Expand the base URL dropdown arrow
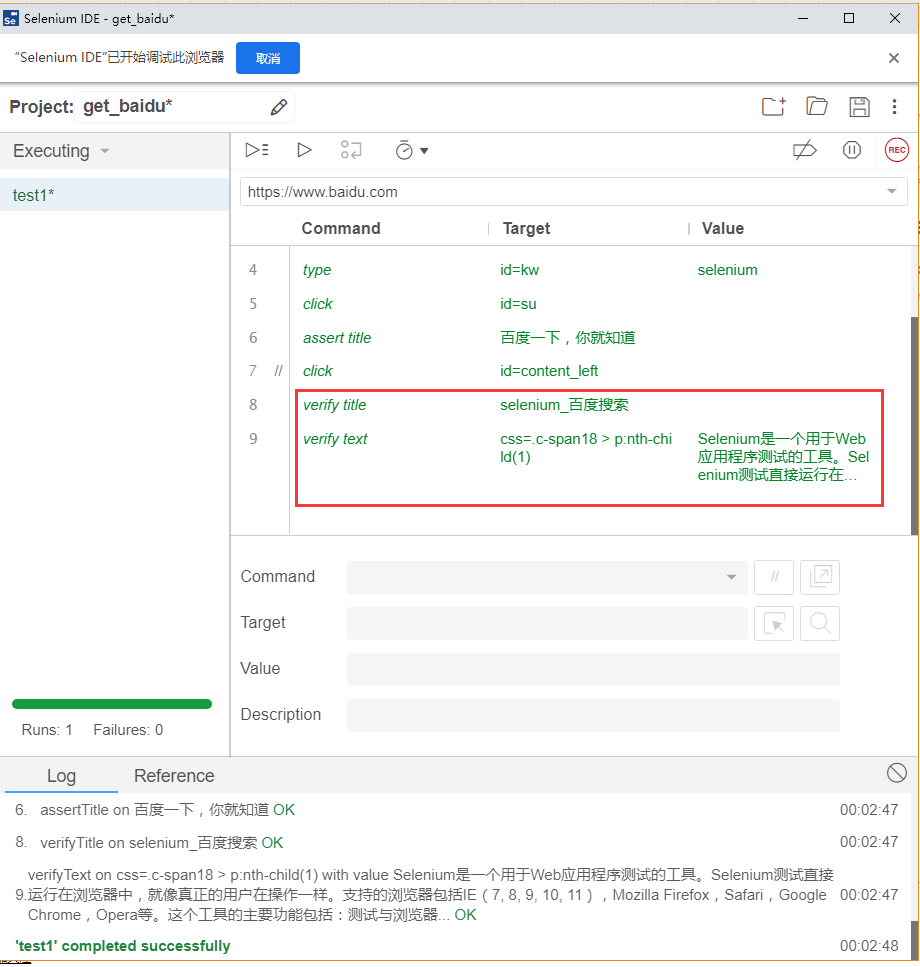Image resolution: width=920 pixels, height=967 pixels. coord(892,191)
